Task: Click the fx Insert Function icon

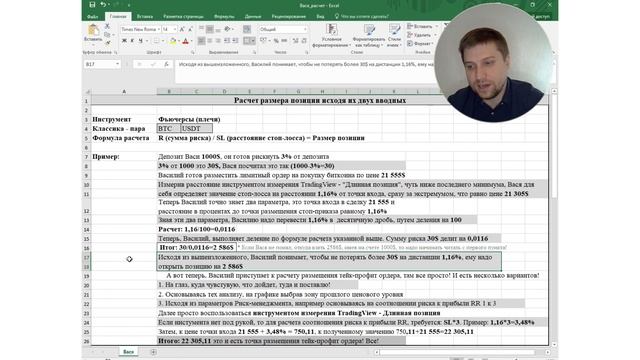Action: tap(166, 64)
